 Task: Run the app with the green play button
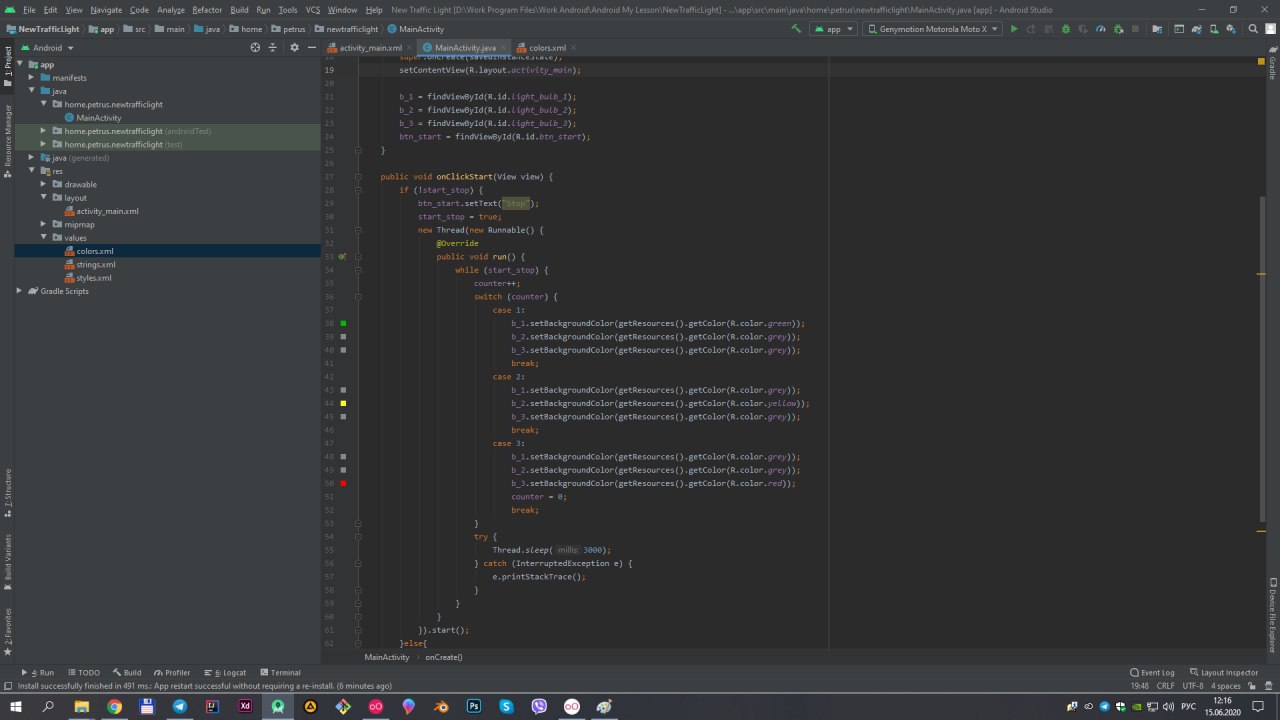coord(1014,29)
